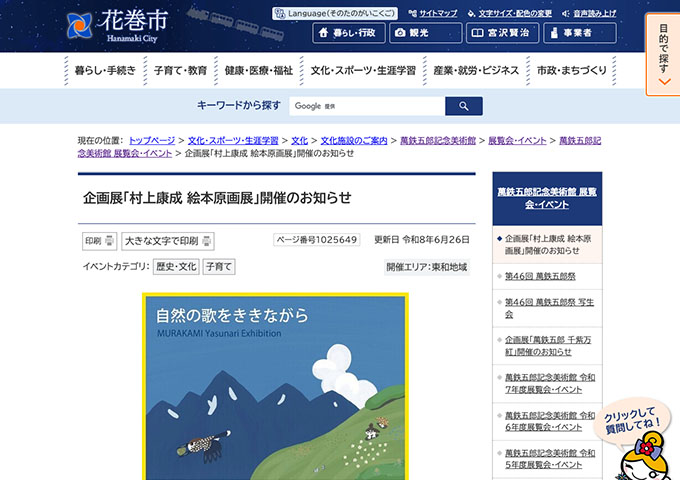The width and height of the screenshot is (680, 480).
Task: Open sidebar link 令和7年度展覧会・イベント
Action: (x=550, y=384)
